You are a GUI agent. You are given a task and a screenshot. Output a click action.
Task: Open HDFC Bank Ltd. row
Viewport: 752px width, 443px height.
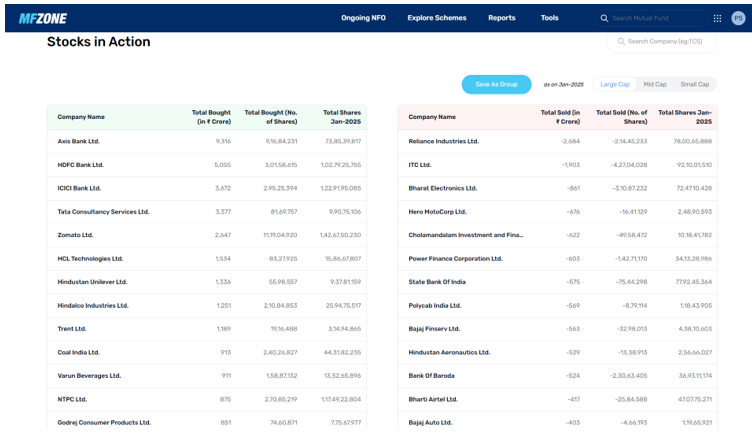pyautogui.click(x=207, y=165)
